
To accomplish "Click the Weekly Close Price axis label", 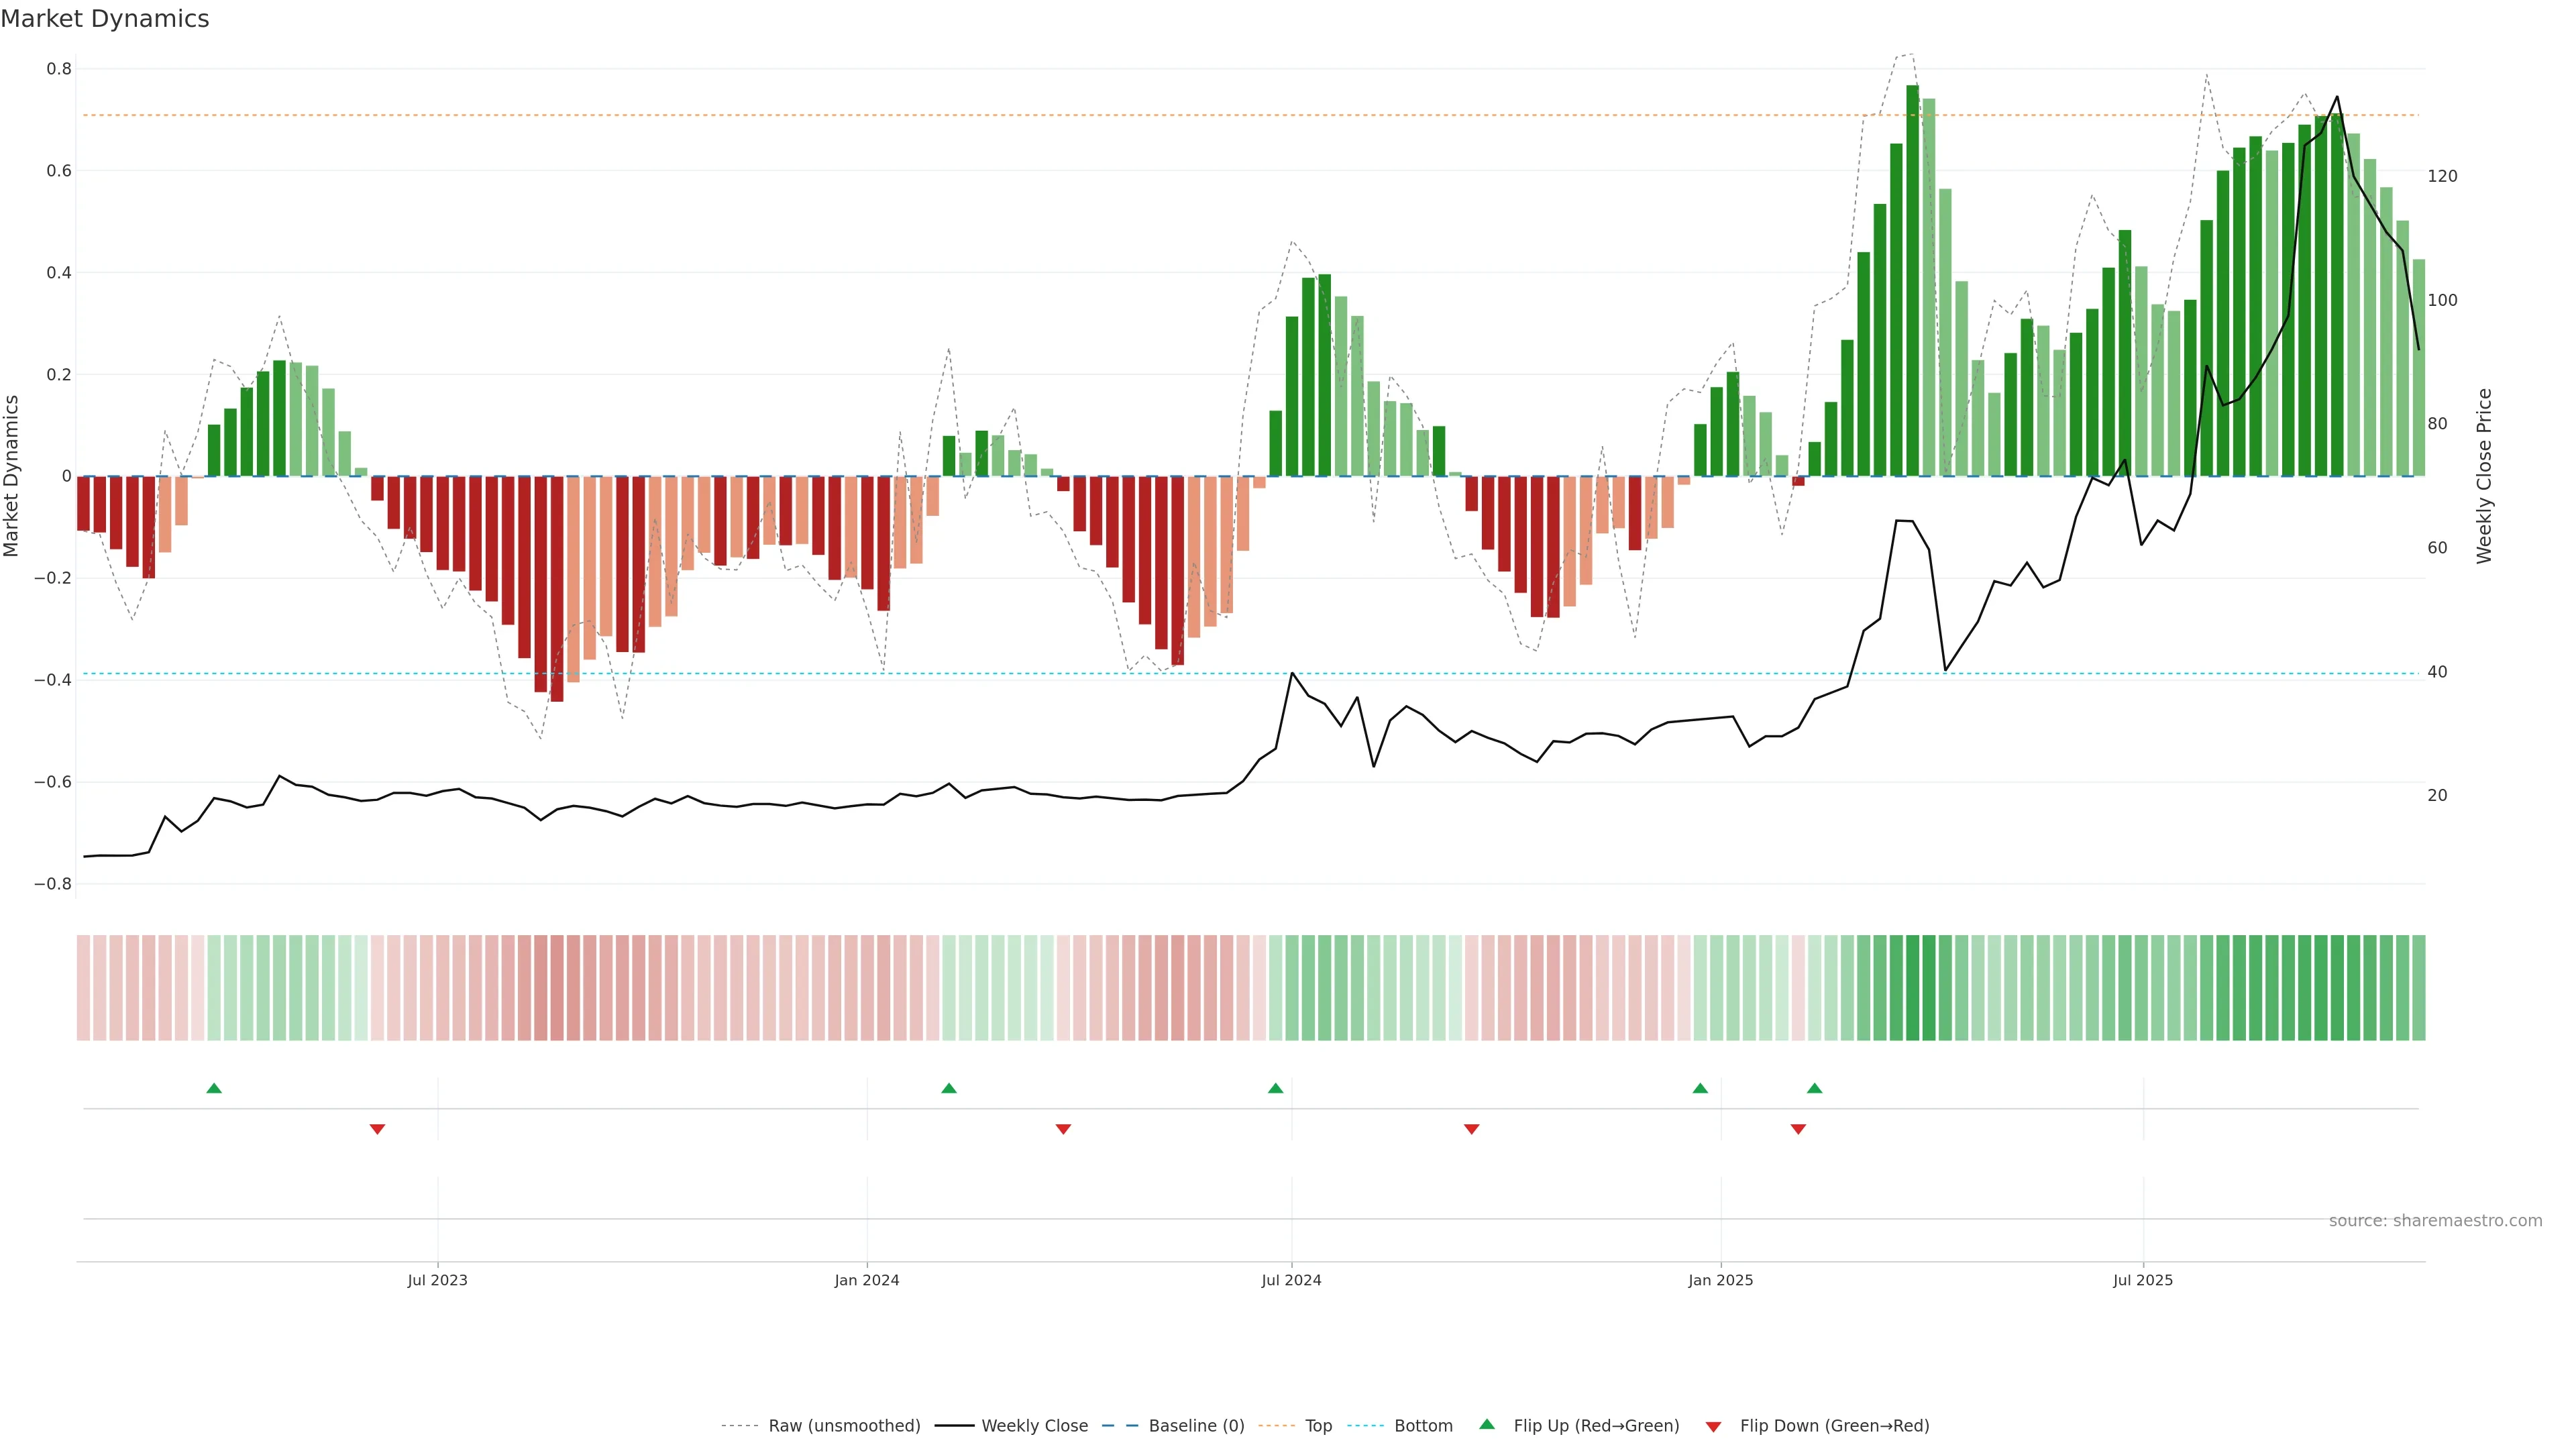I will (x=2484, y=476).
